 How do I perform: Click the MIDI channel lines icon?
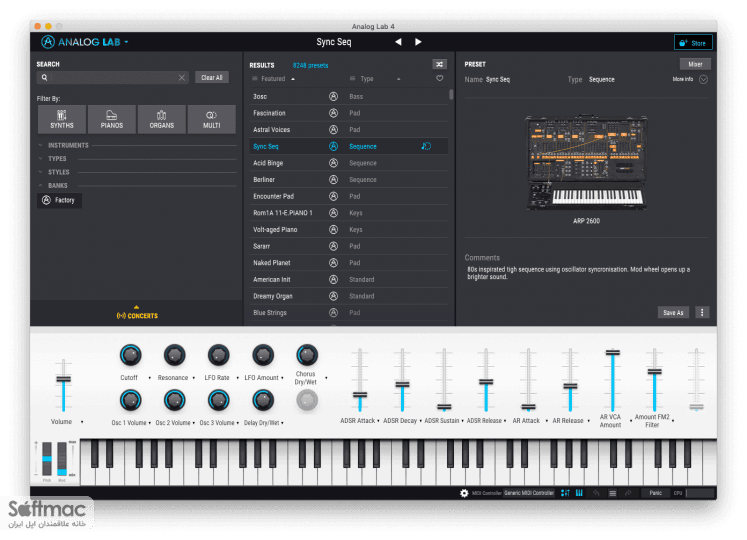pos(613,493)
